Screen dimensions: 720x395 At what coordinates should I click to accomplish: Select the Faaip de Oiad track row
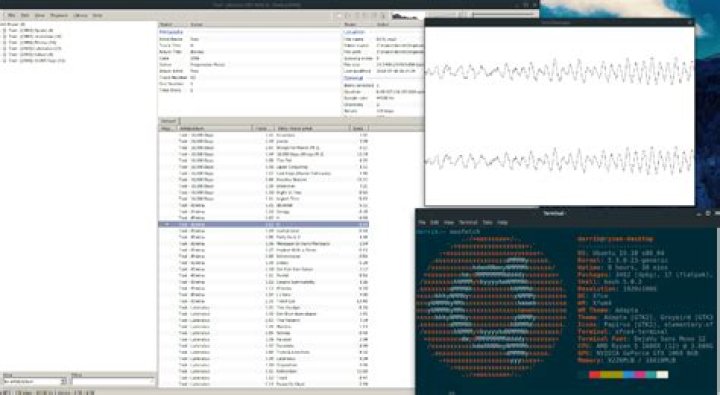[264, 384]
